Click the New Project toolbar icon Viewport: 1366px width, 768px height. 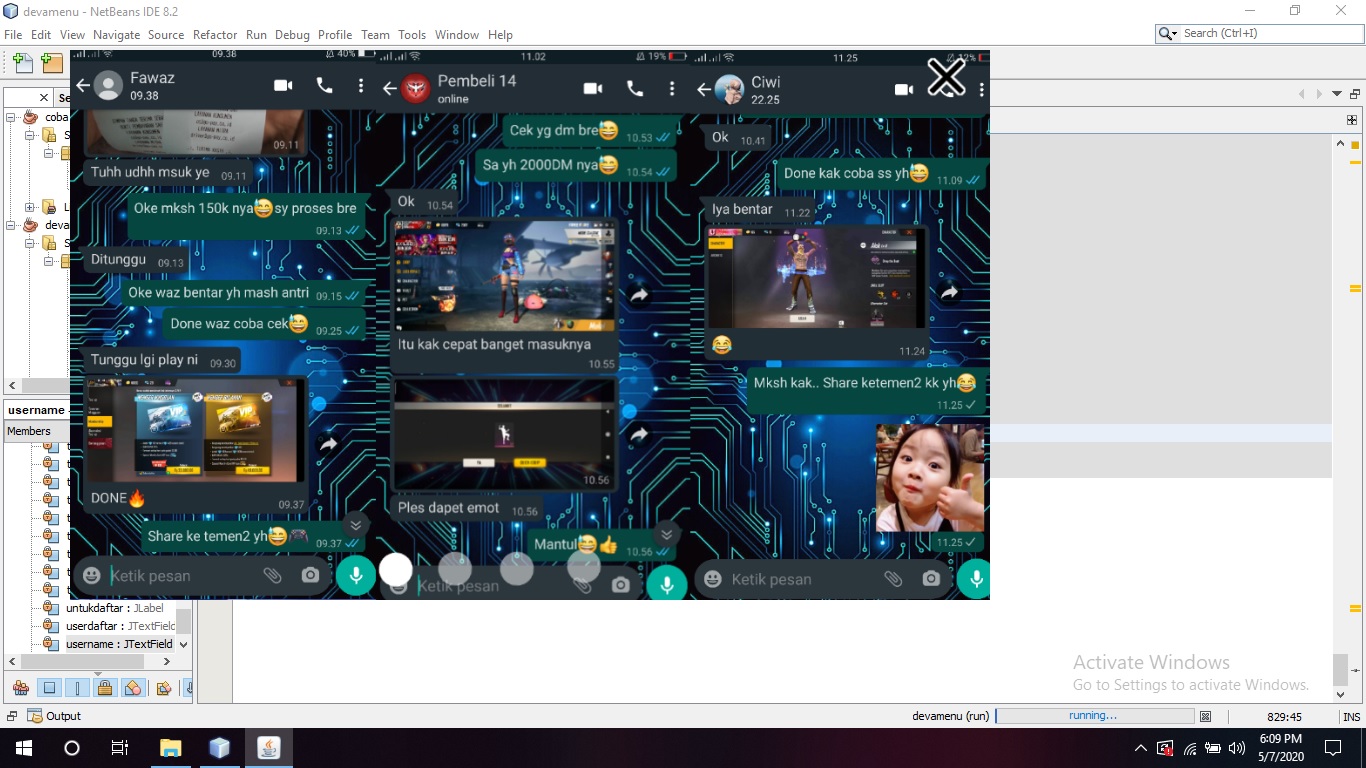pos(52,63)
